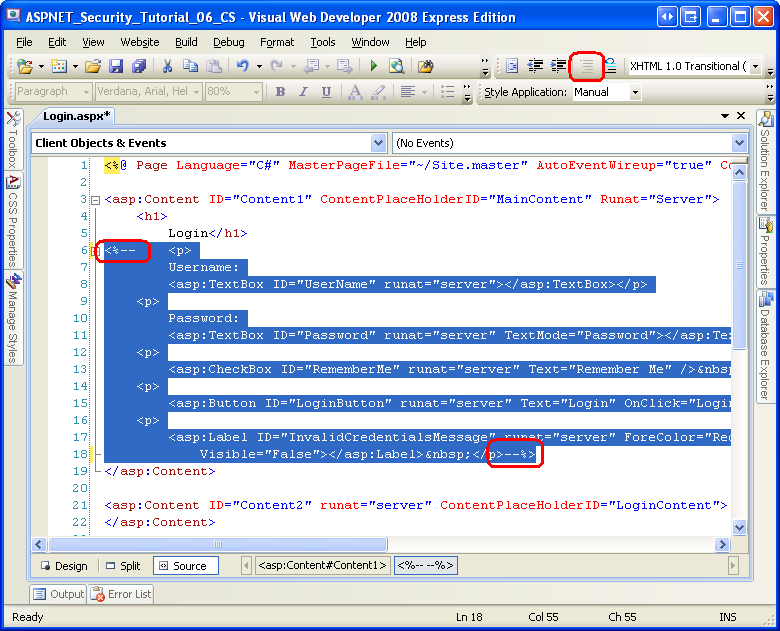
Task: Open the File menu
Action: coord(24,42)
